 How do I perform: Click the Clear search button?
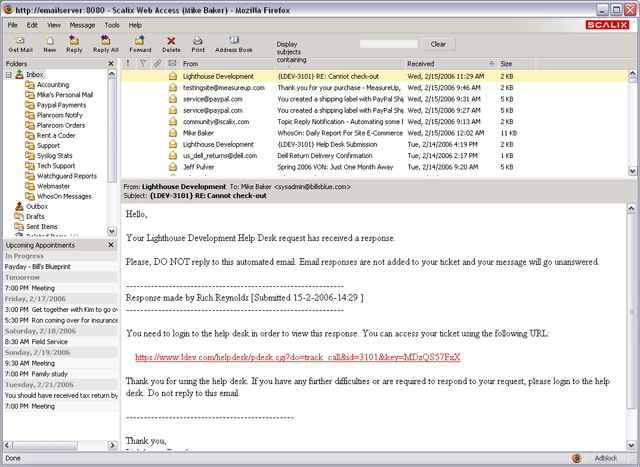438,44
